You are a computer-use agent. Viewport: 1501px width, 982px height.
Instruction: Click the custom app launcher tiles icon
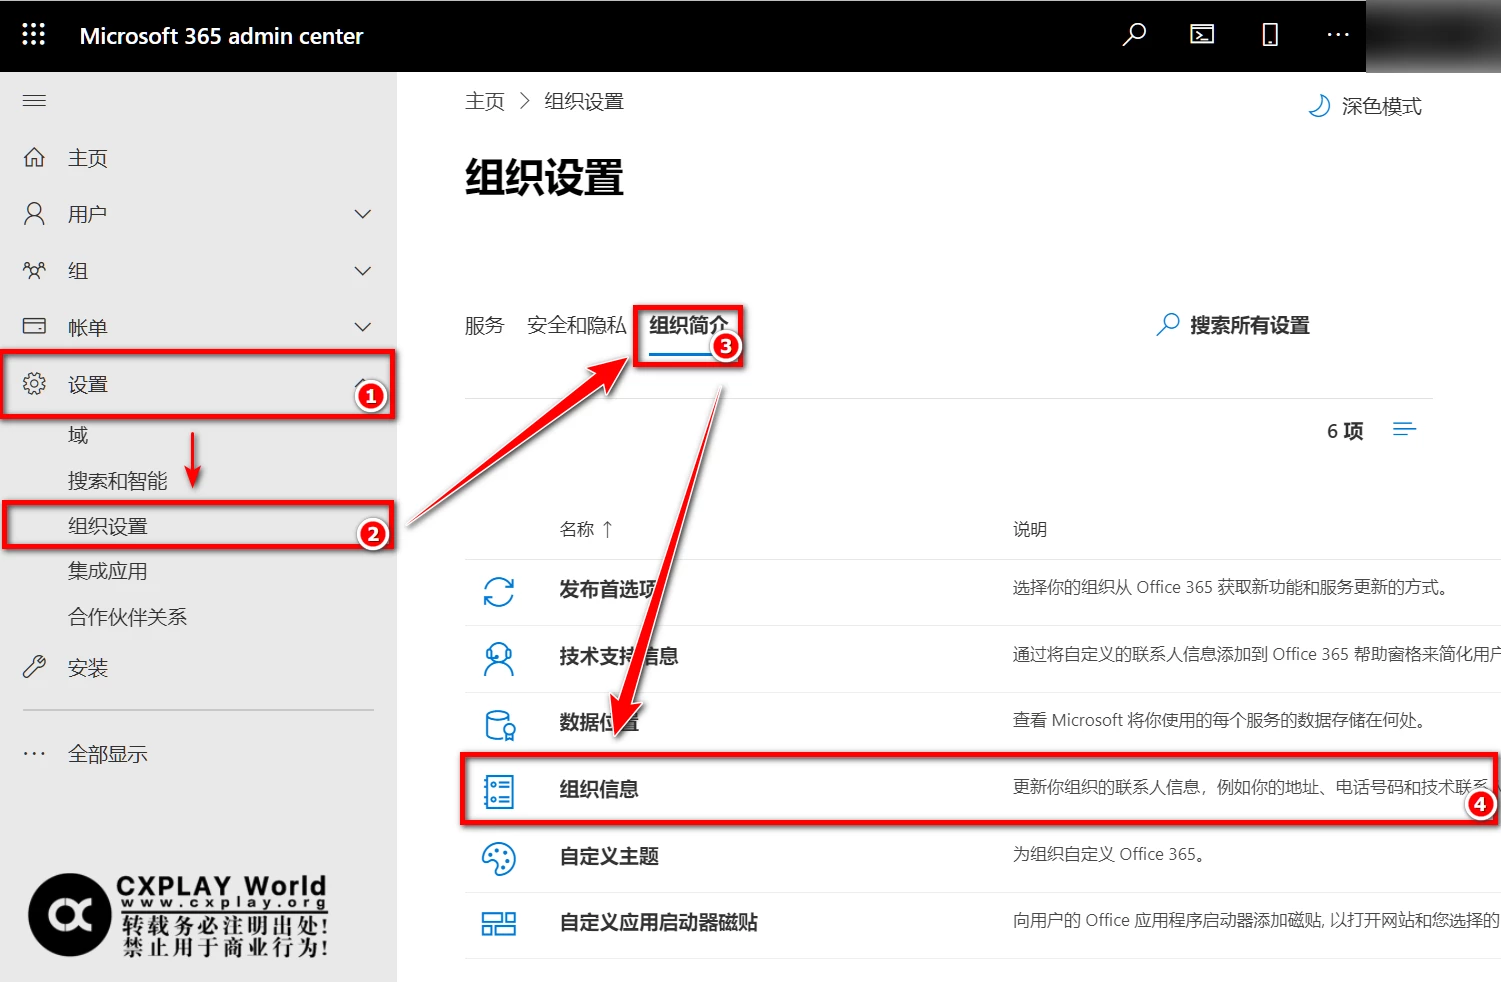499,924
